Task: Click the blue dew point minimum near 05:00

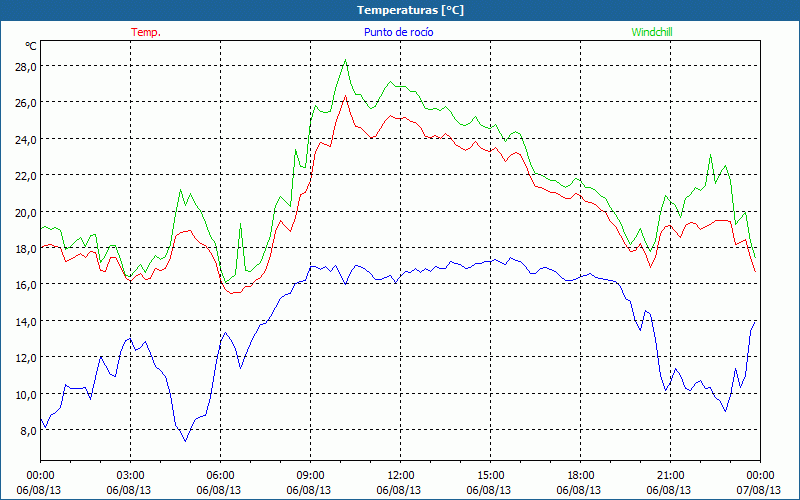Action: 185,440
